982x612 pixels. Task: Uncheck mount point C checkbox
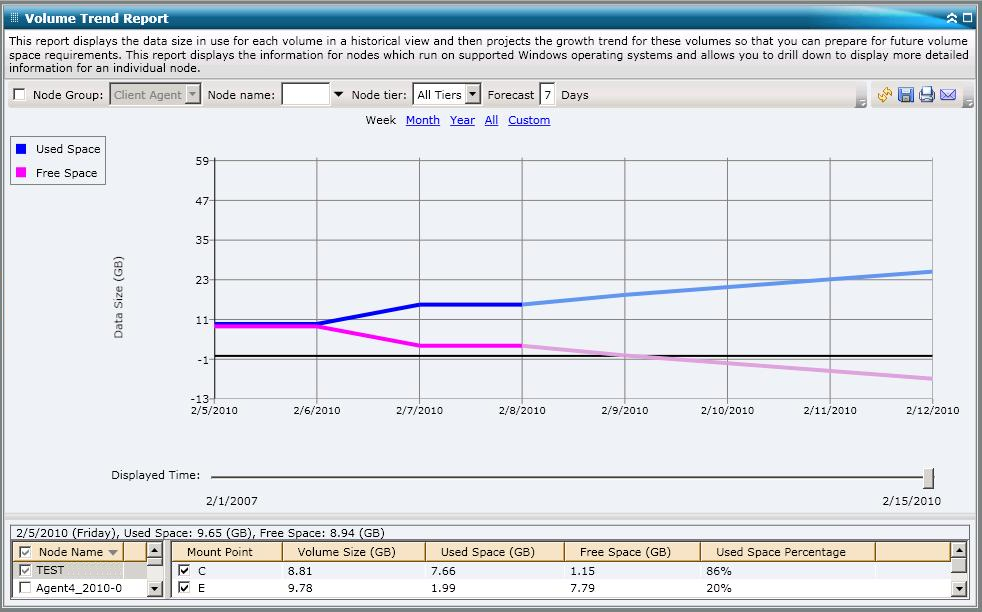pos(184,570)
